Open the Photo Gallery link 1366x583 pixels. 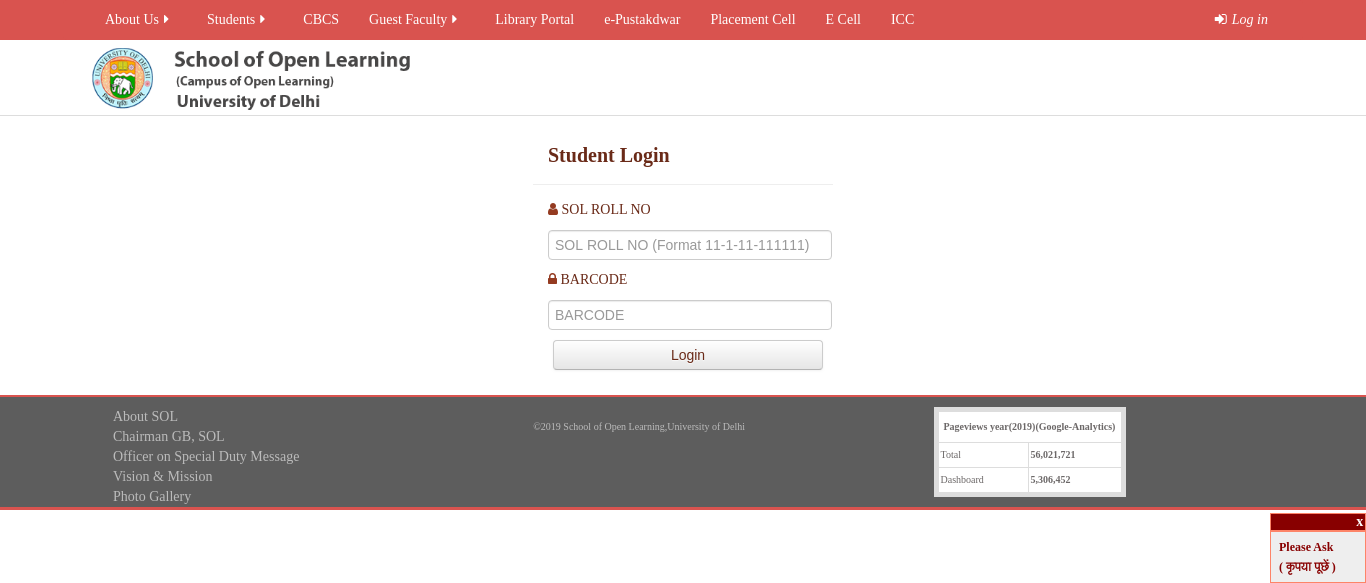[152, 496]
